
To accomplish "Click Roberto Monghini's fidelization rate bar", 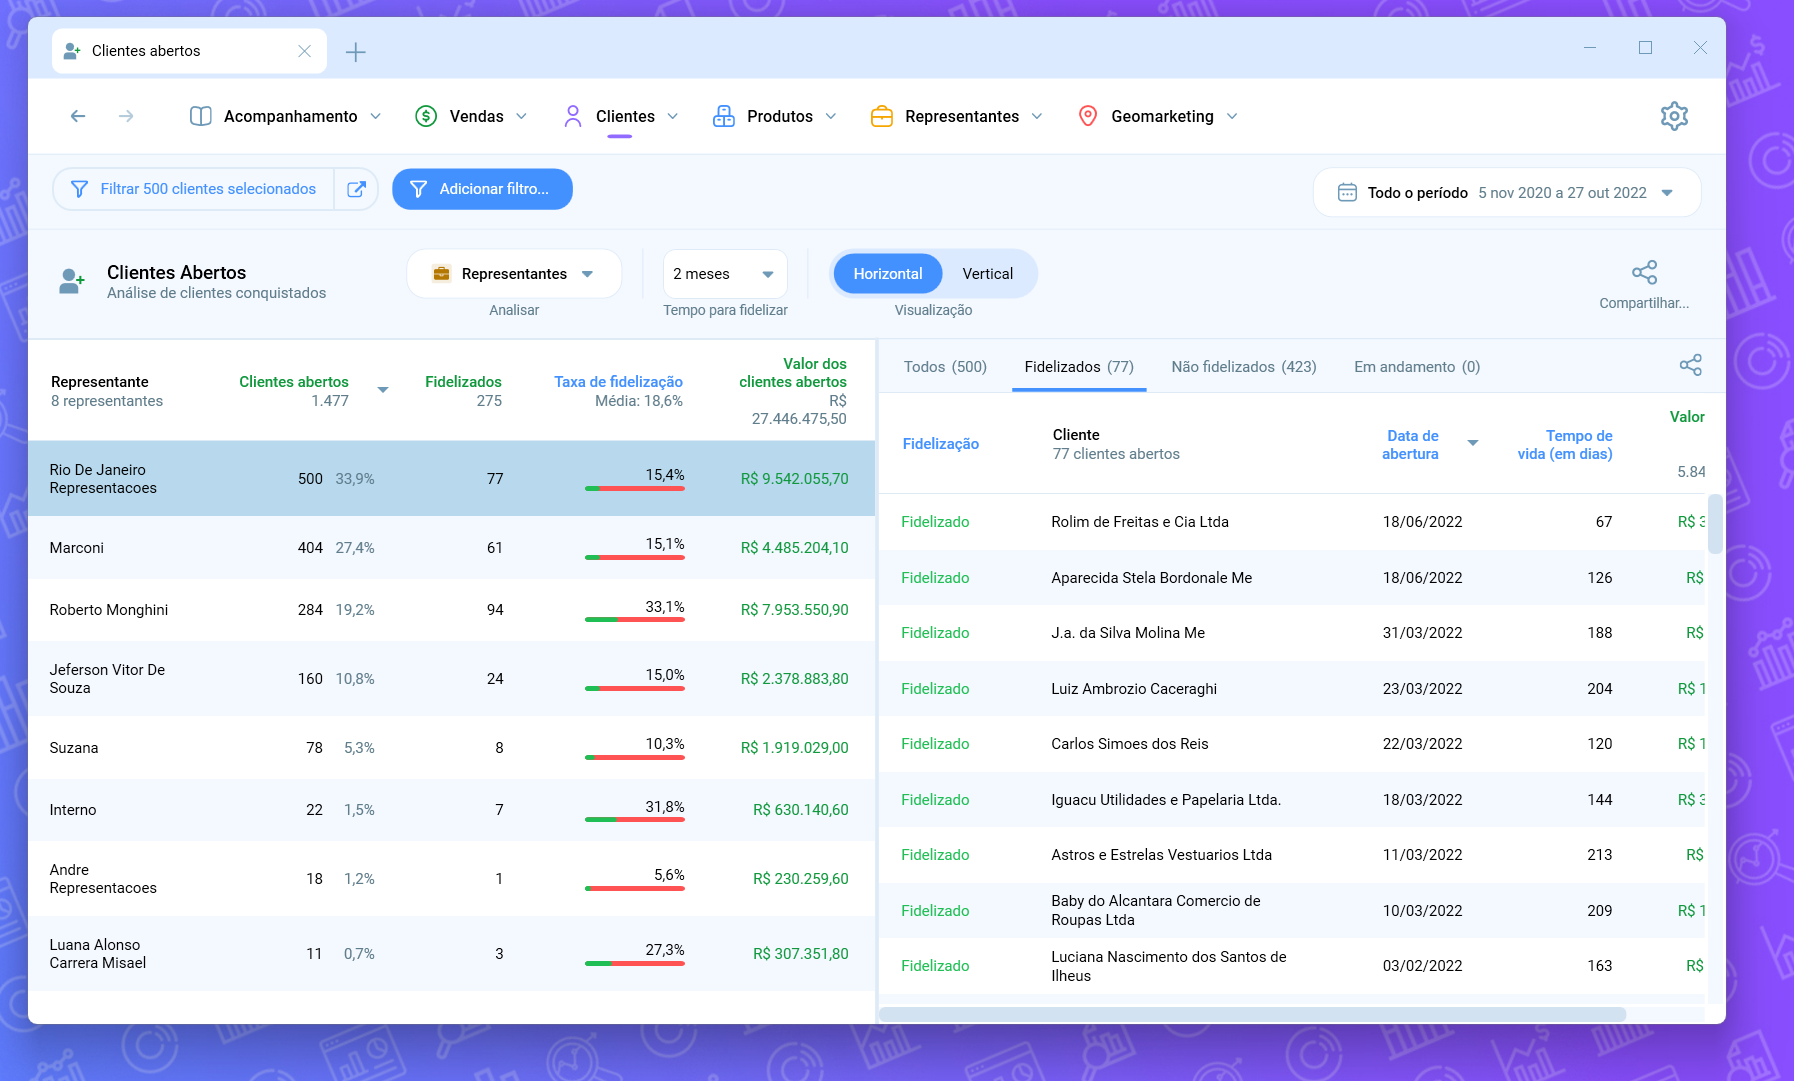I will 634,620.
